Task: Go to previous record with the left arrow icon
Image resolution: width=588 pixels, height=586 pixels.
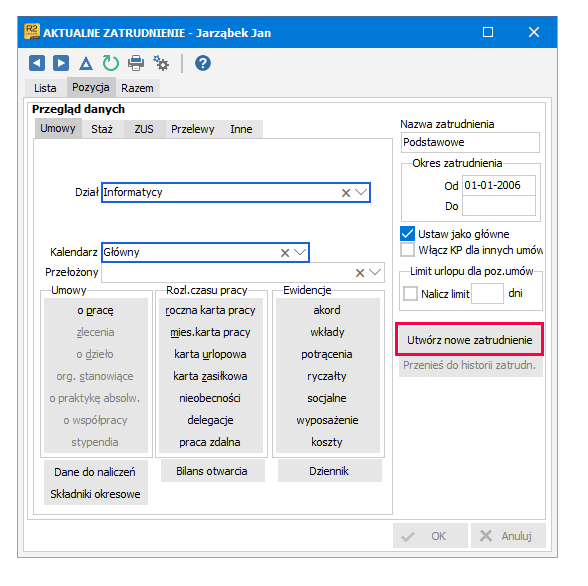Action: coord(37,63)
